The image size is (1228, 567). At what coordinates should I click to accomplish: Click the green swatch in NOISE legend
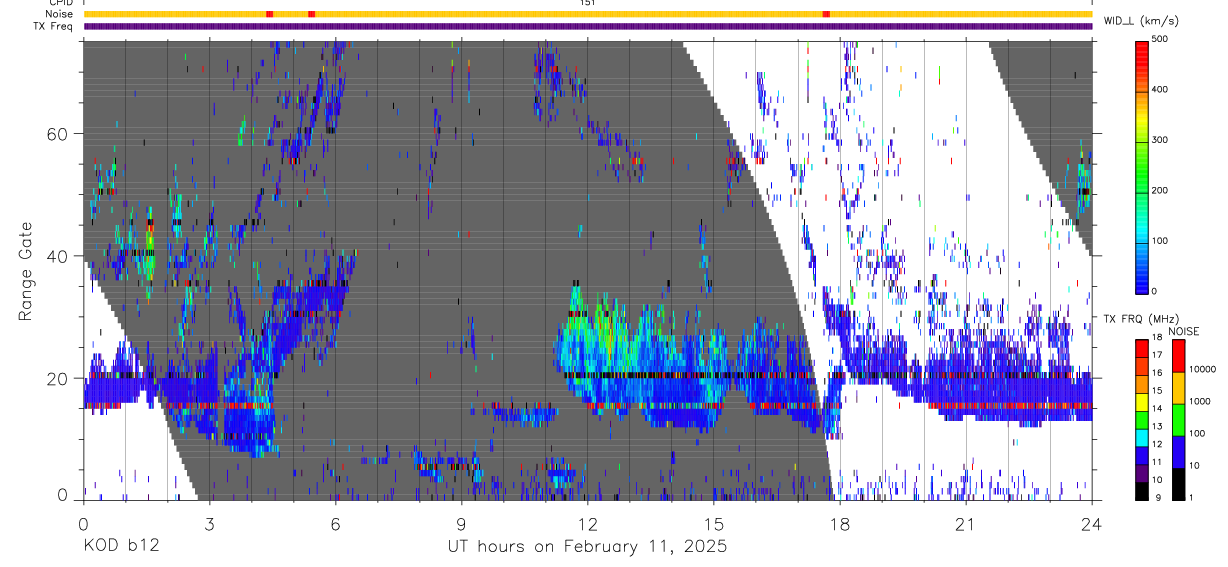pos(1178,420)
